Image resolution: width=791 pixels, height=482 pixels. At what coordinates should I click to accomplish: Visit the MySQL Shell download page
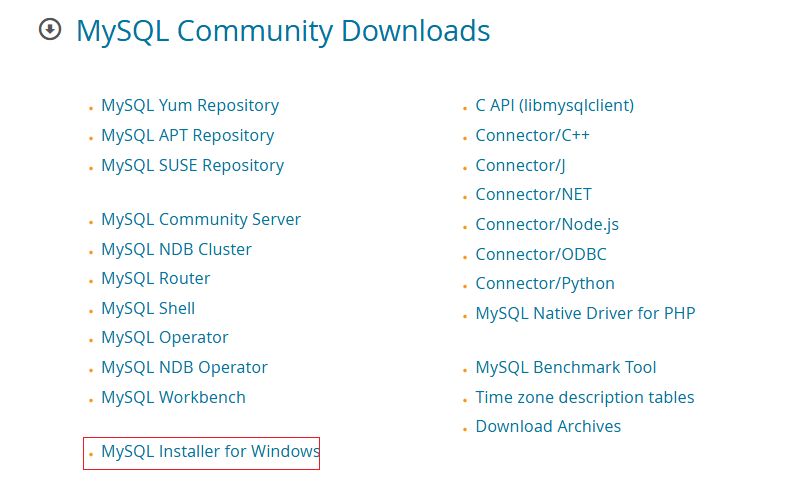tap(148, 308)
